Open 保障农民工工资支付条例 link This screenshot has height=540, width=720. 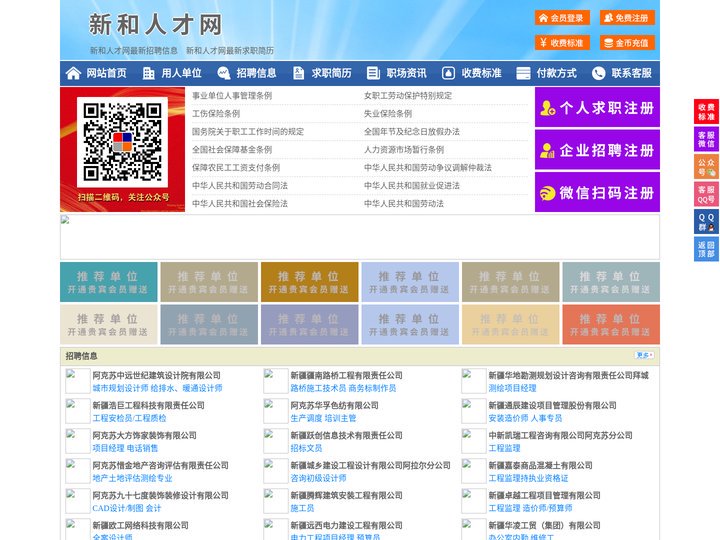236,167
